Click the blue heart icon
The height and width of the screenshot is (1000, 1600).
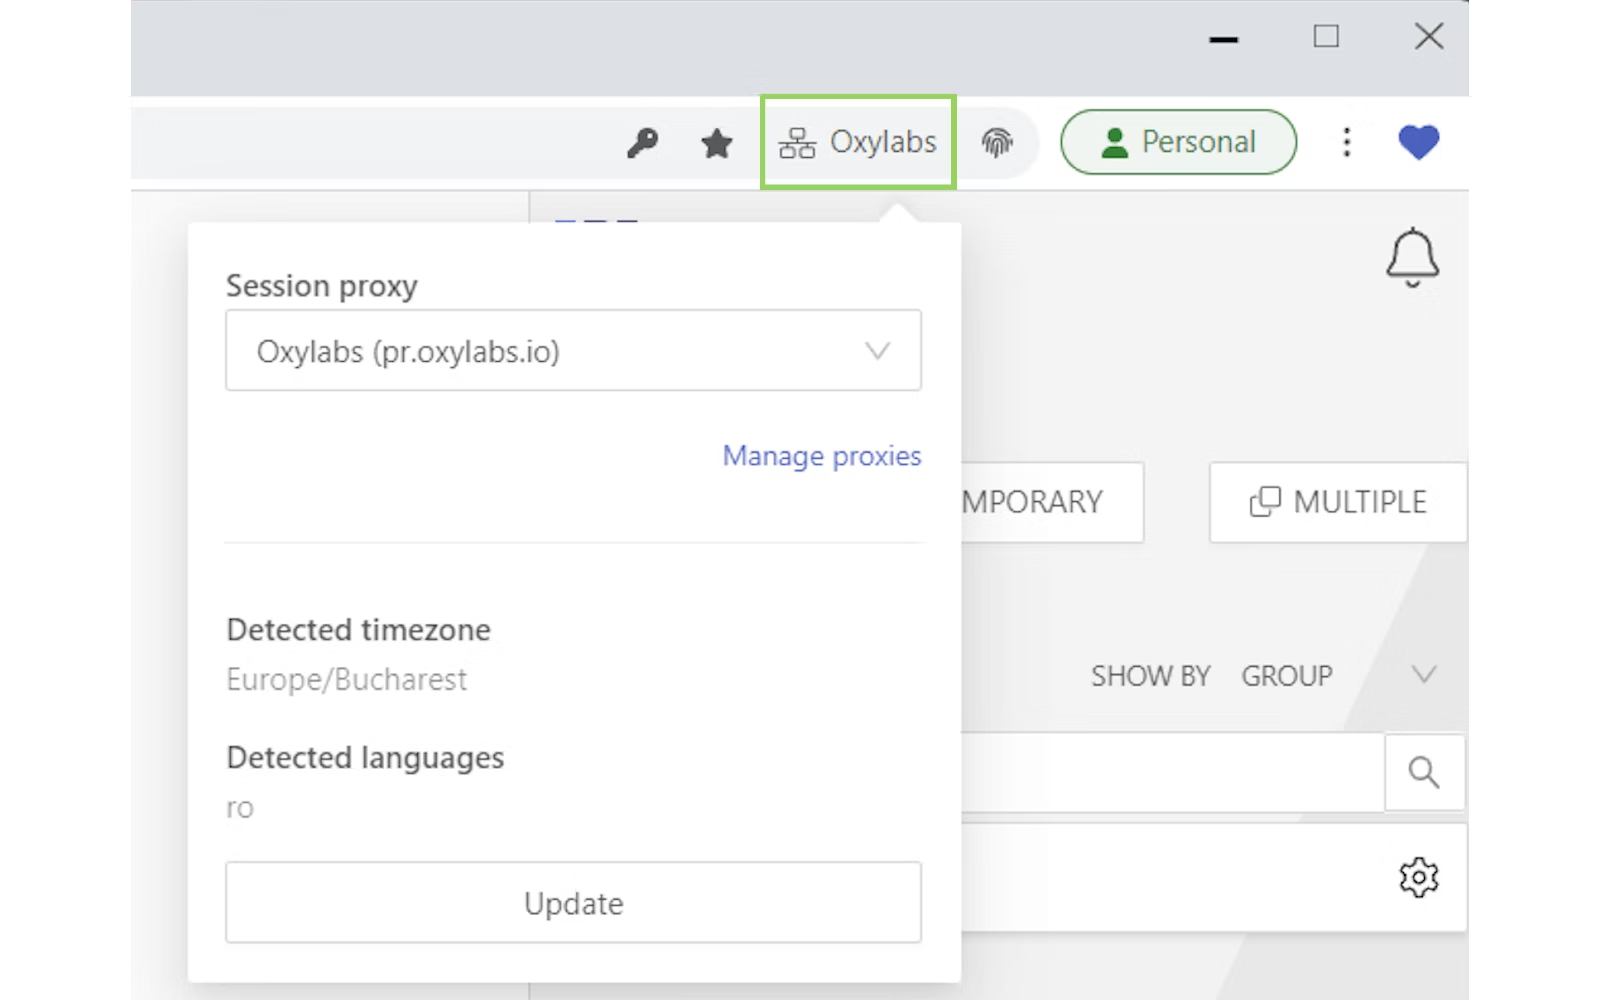[1418, 142]
